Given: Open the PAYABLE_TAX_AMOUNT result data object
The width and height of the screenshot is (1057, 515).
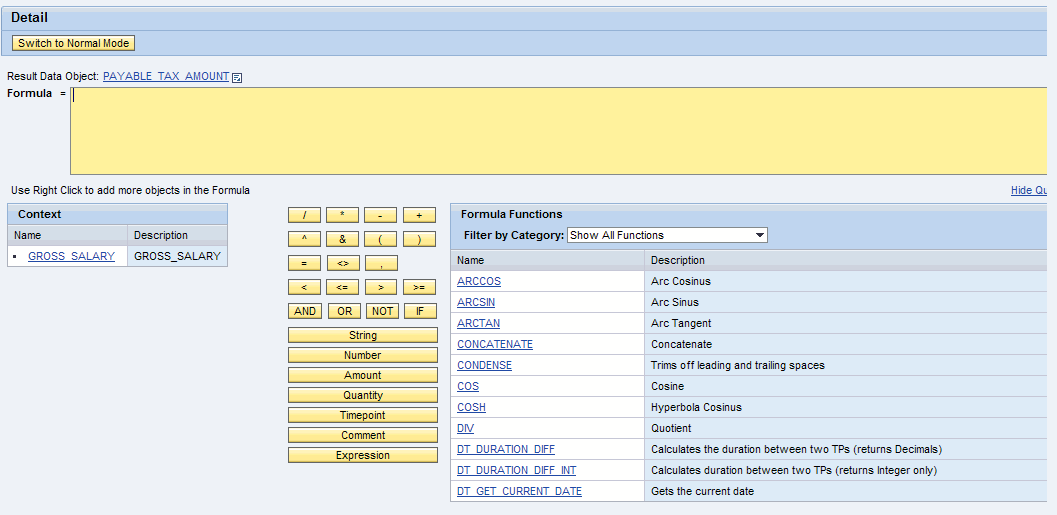Looking at the screenshot, I should coord(166,77).
